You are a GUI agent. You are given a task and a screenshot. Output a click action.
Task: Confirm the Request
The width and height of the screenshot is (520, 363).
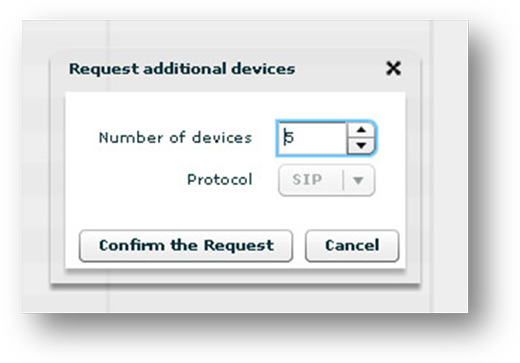coord(186,246)
